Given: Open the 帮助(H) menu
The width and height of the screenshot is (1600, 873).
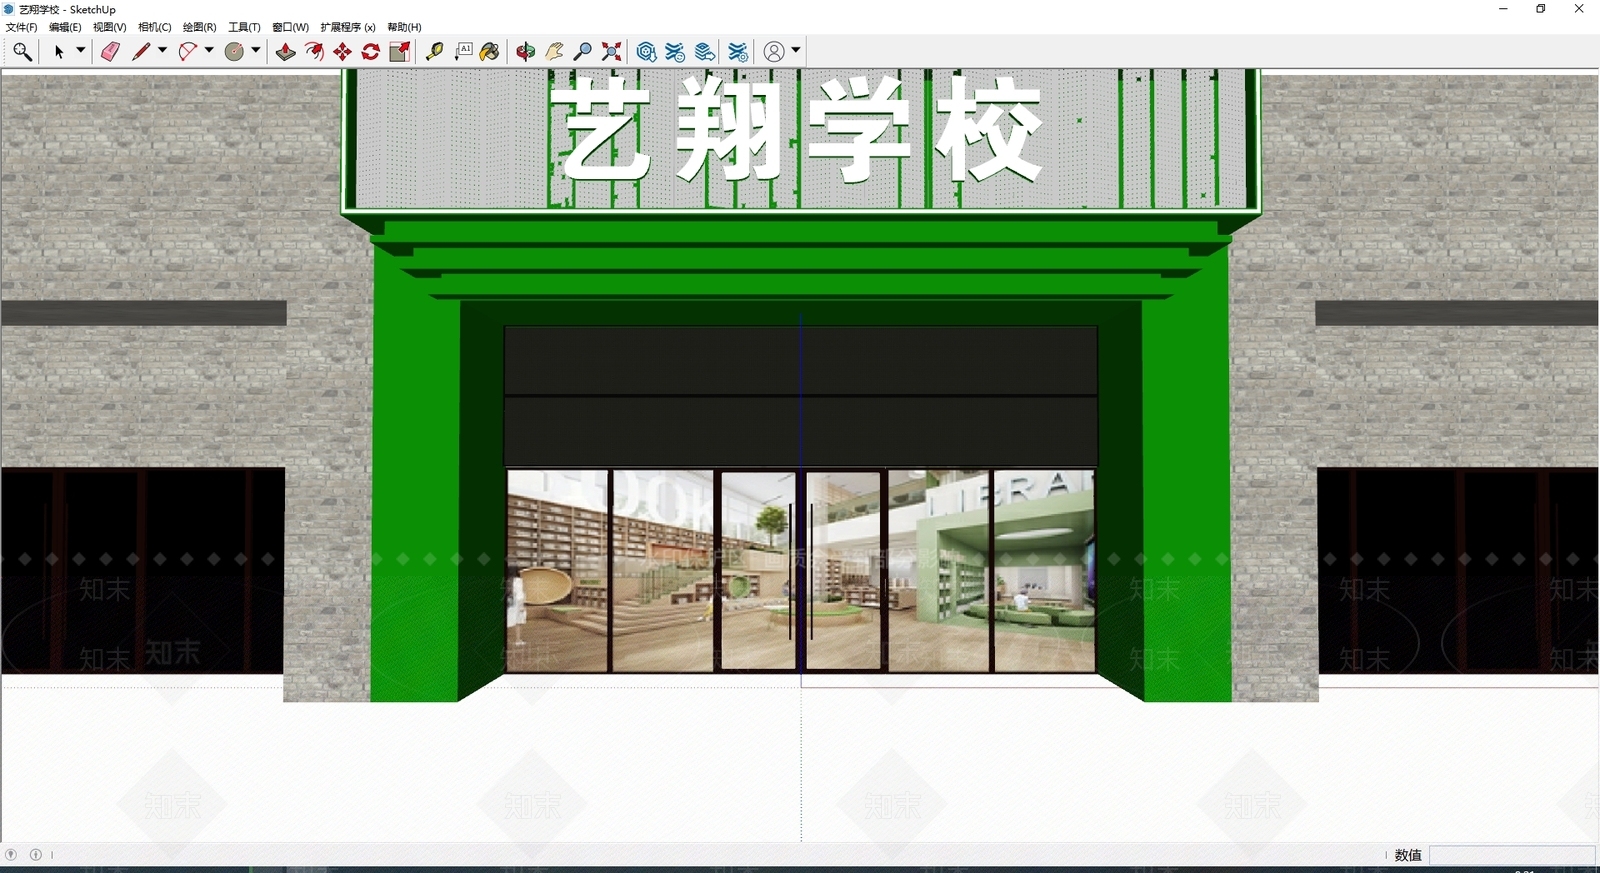Looking at the screenshot, I should click(x=404, y=27).
